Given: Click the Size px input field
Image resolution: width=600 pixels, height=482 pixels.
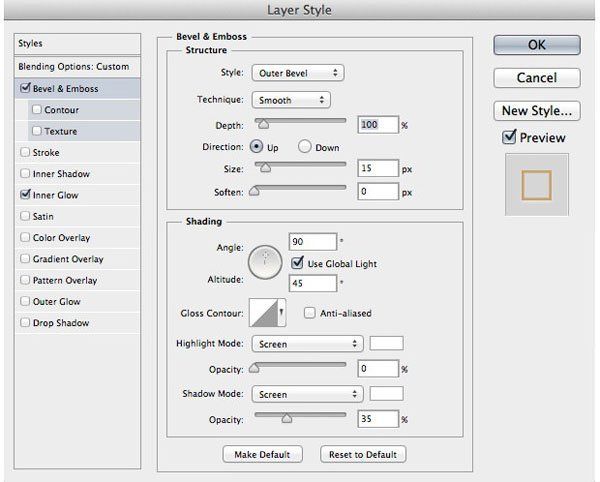Looking at the screenshot, I should (378, 168).
